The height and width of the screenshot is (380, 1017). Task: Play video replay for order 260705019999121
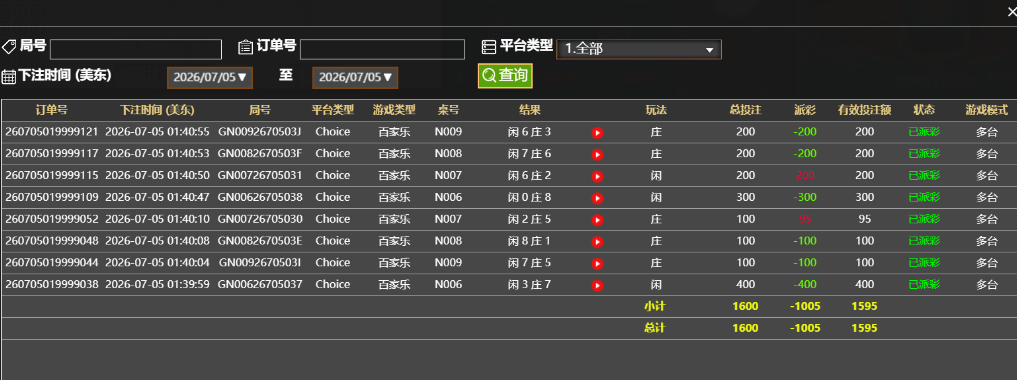pyautogui.click(x=597, y=133)
